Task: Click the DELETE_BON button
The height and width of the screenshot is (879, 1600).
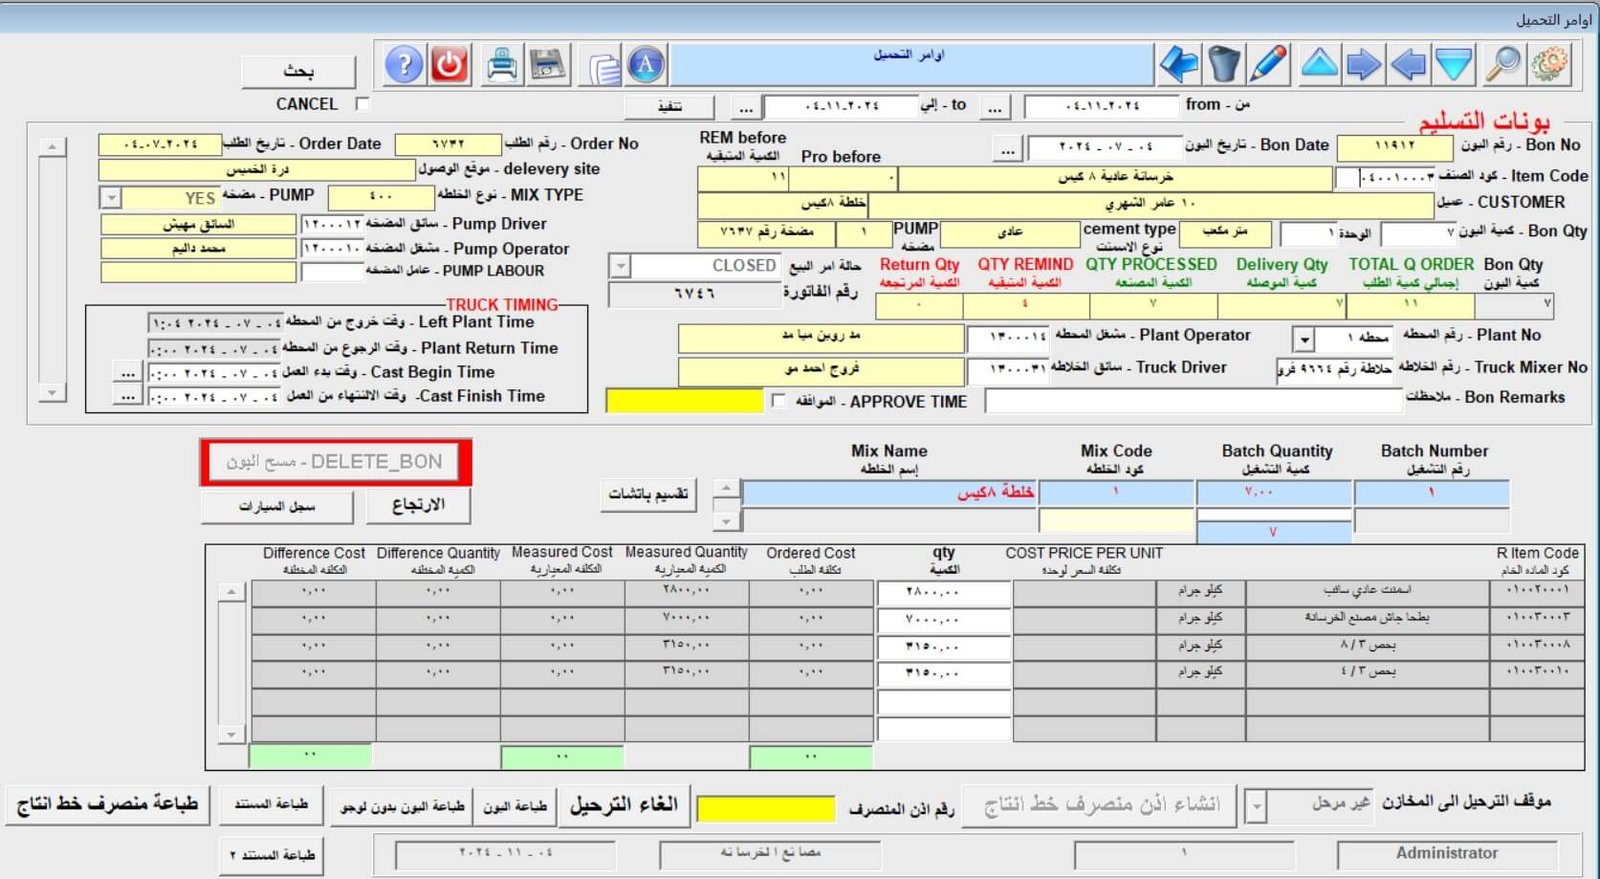Action: click(x=335, y=462)
